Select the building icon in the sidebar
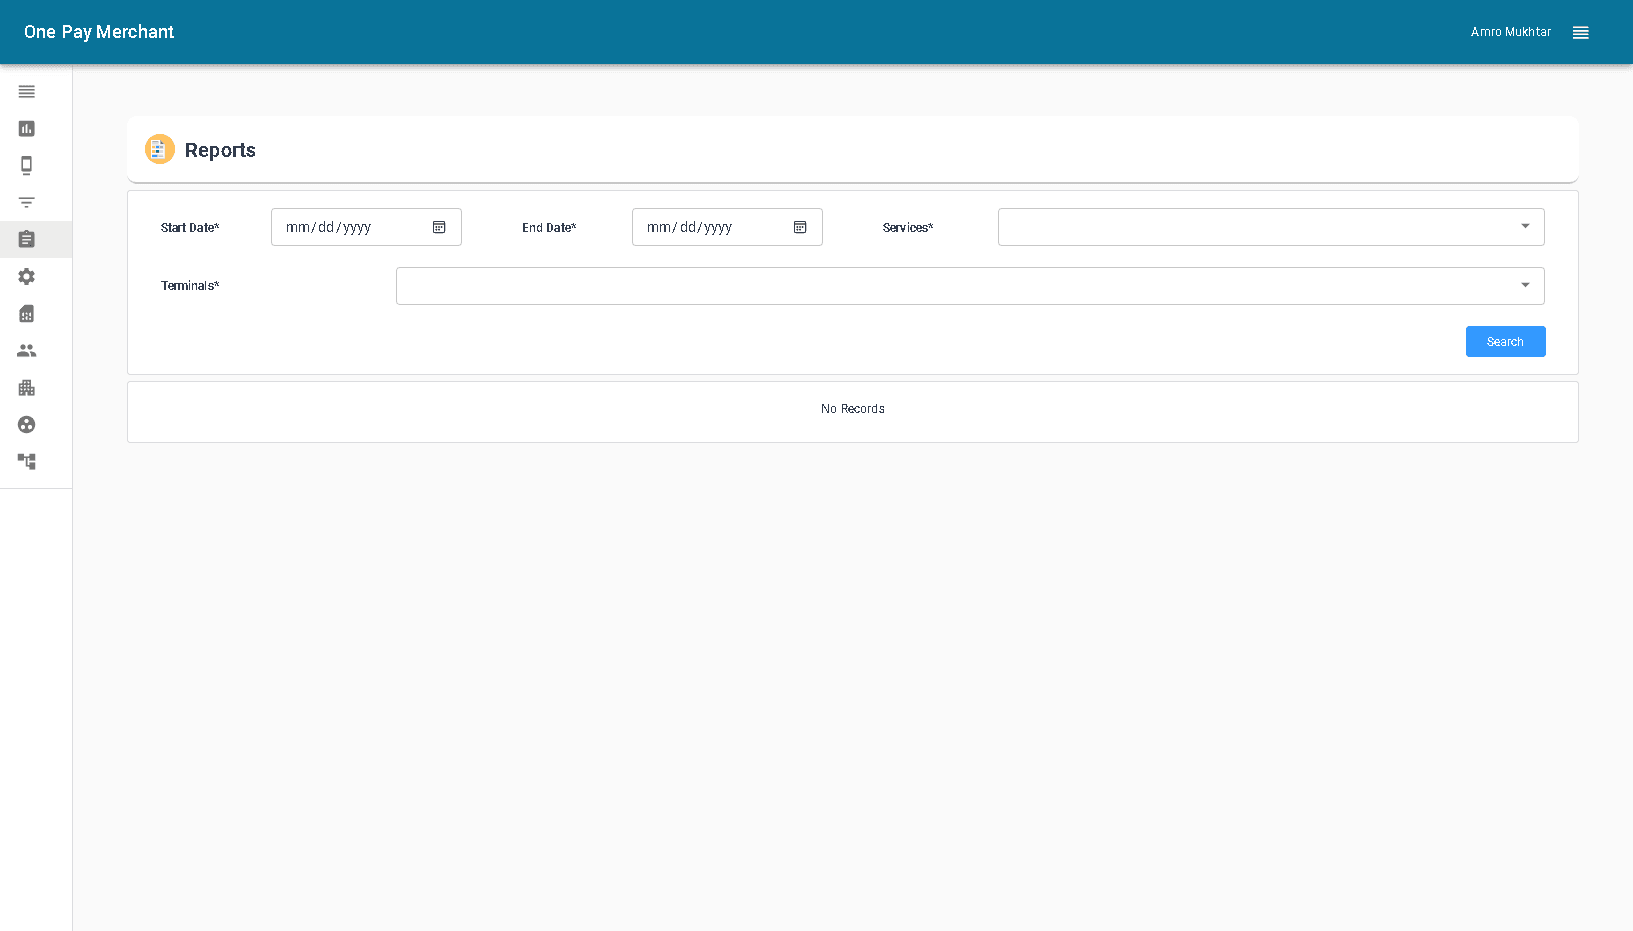Screen dimensions: 1633x931 [26, 388]
